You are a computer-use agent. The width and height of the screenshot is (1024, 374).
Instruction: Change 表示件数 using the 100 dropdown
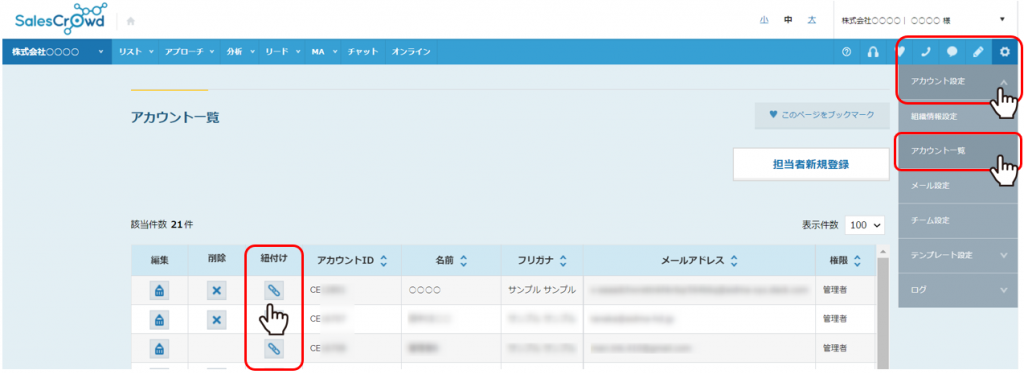[x=864, y=225]
